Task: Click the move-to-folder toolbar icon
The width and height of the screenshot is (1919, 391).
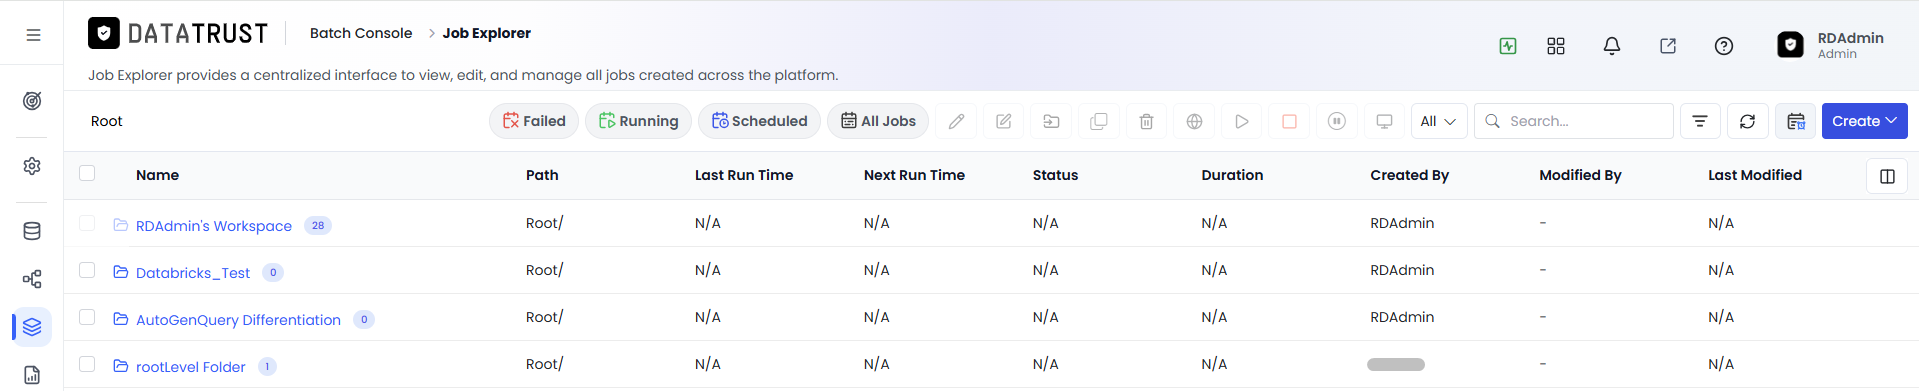Action: coord(1051,121)
